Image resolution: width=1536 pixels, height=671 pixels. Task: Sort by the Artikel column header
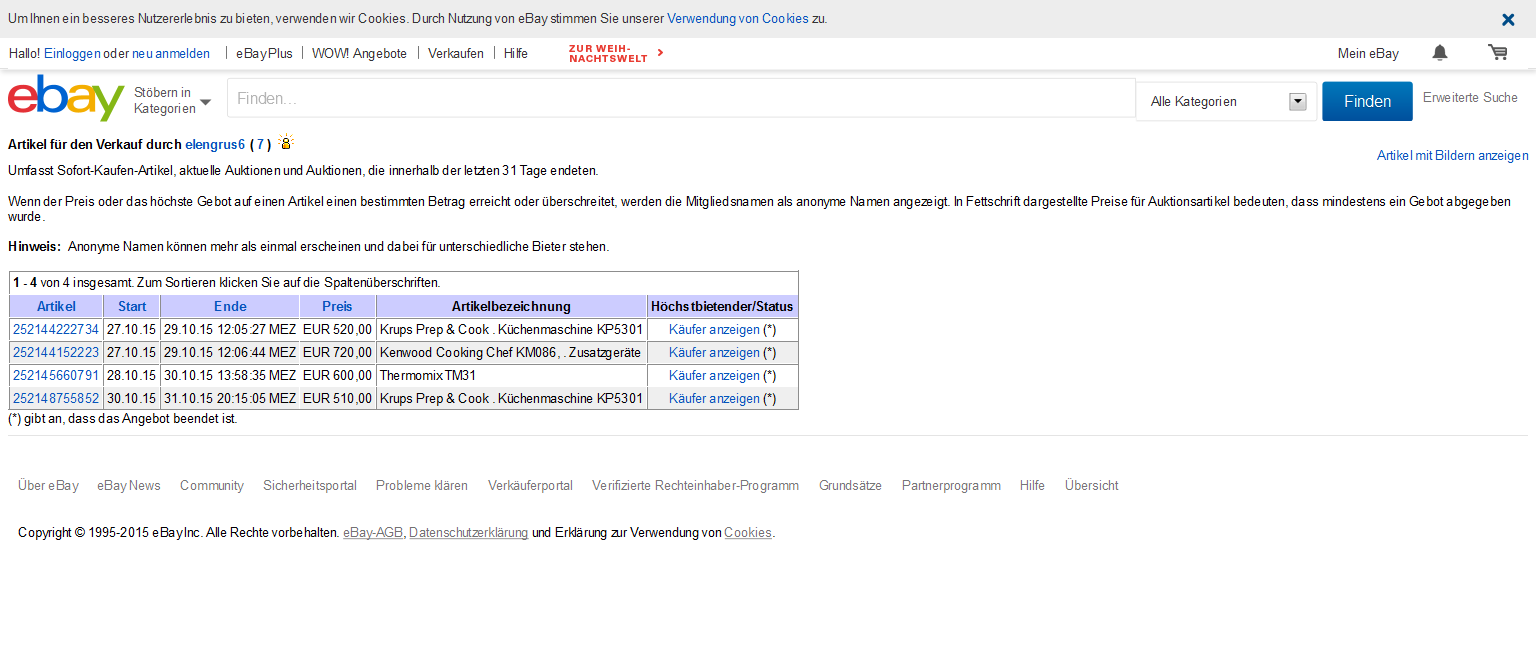pyautogui.click(x=56, y=307)
